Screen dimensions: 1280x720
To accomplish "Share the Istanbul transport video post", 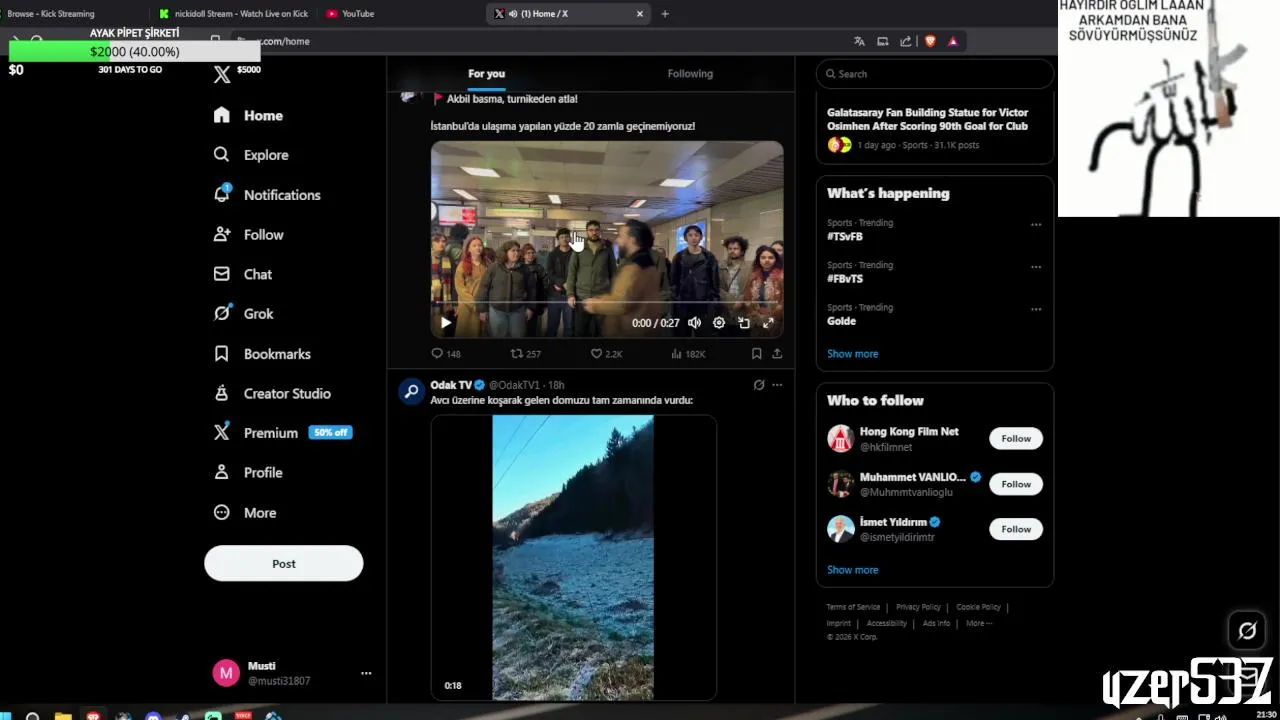I will (x=777, y=354).
